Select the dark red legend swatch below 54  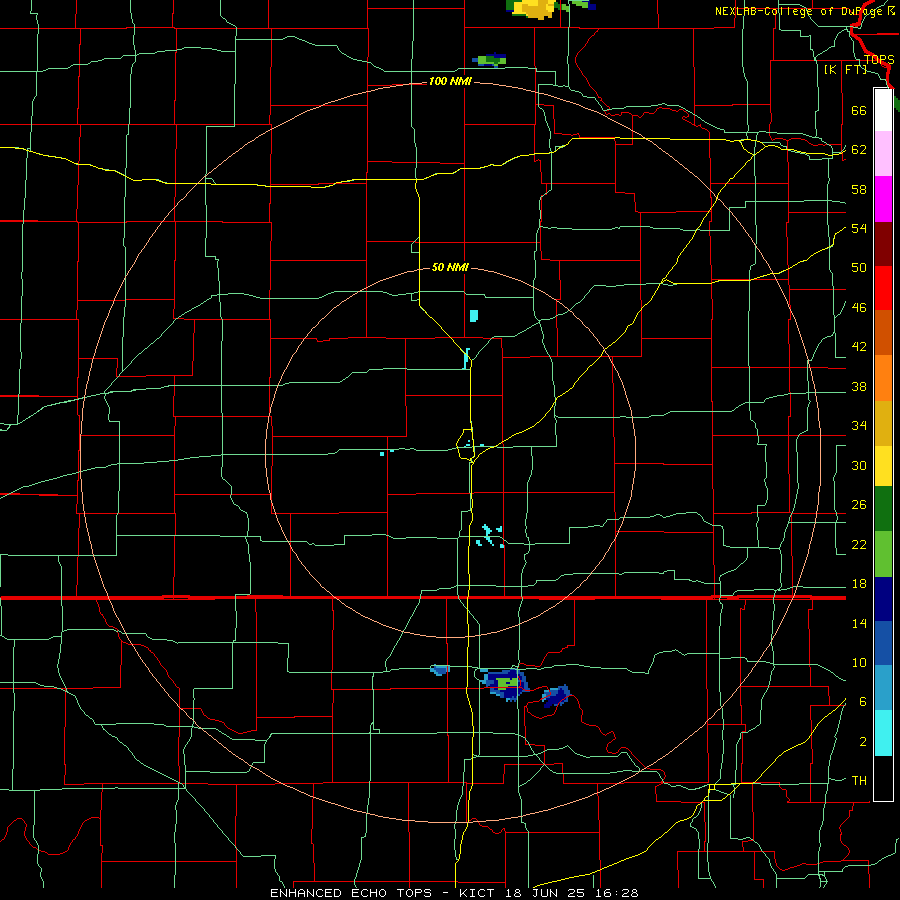pos(883,244)
